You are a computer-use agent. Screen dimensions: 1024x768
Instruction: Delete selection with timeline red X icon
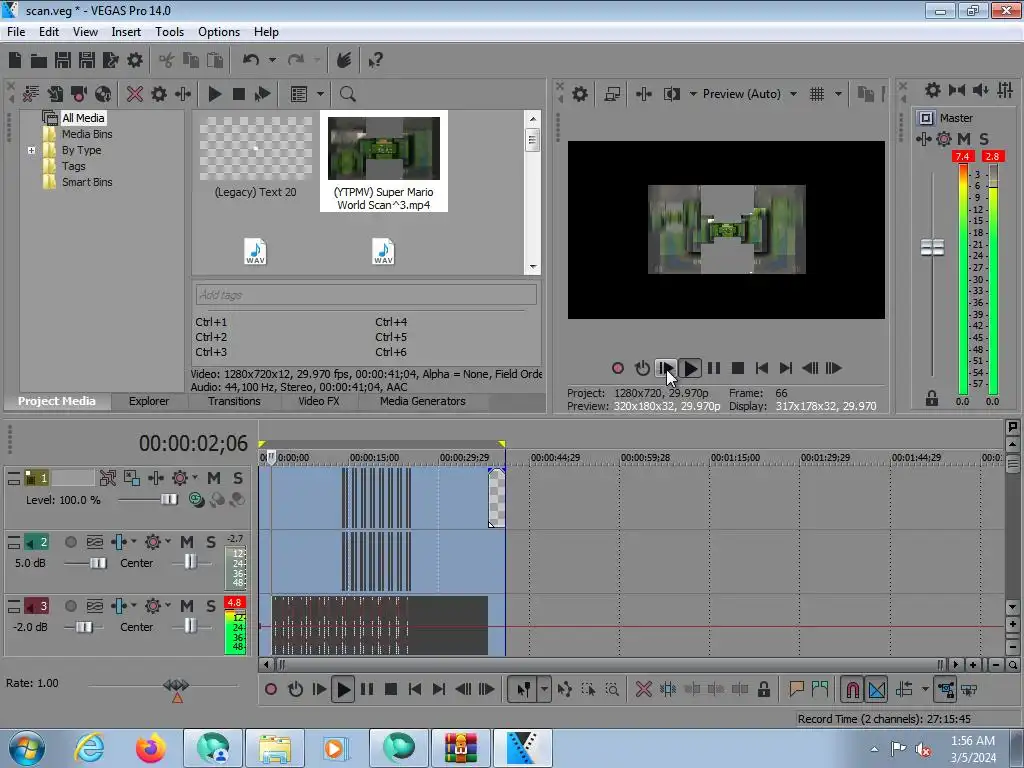tap(643, 689)
